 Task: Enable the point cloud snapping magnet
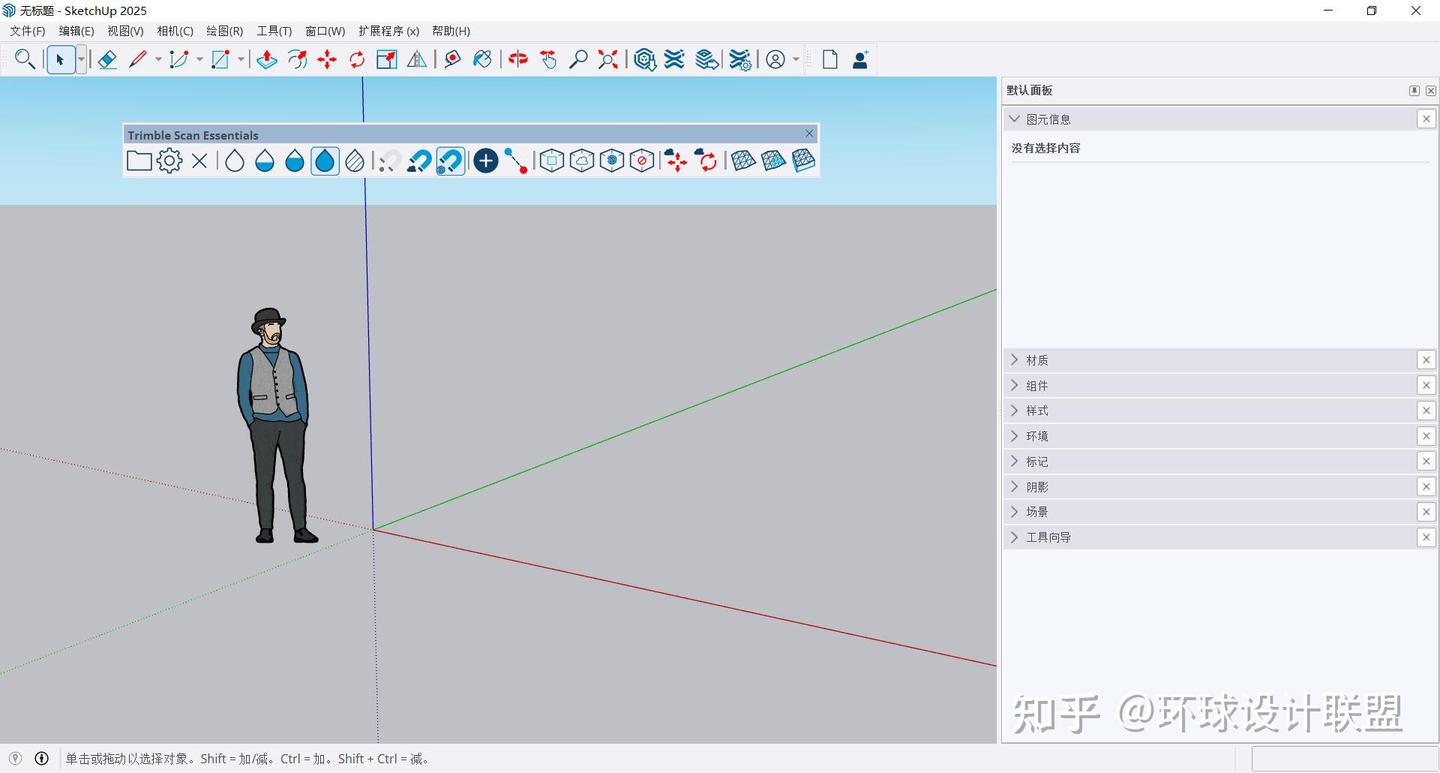coord(419,160)
